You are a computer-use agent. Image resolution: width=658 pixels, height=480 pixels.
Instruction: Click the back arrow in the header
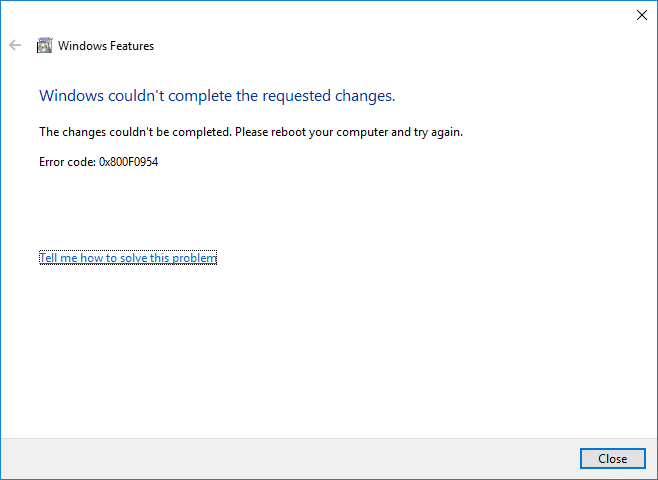tap(15, 45)
